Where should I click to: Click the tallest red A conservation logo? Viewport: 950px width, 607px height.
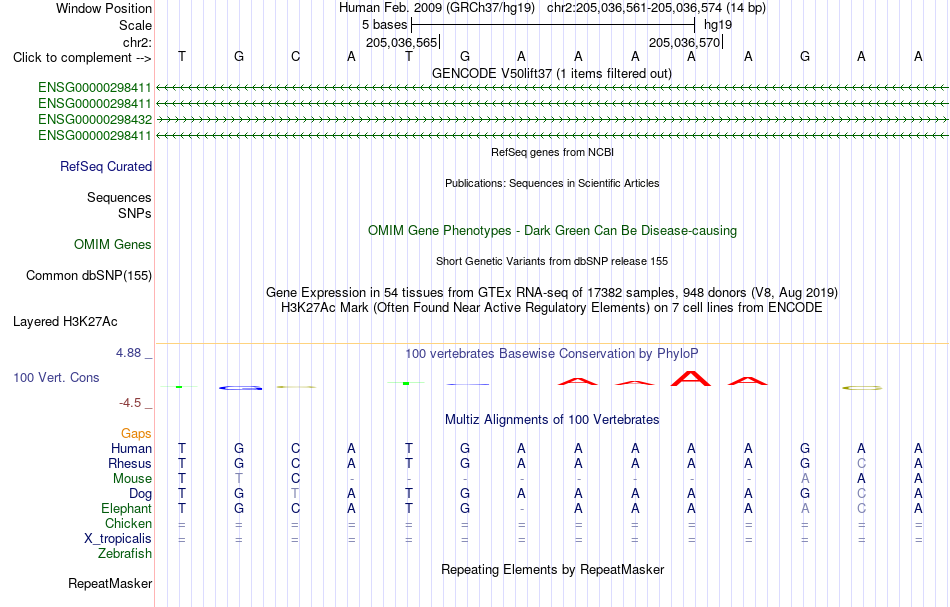click(x=691, y=378)
